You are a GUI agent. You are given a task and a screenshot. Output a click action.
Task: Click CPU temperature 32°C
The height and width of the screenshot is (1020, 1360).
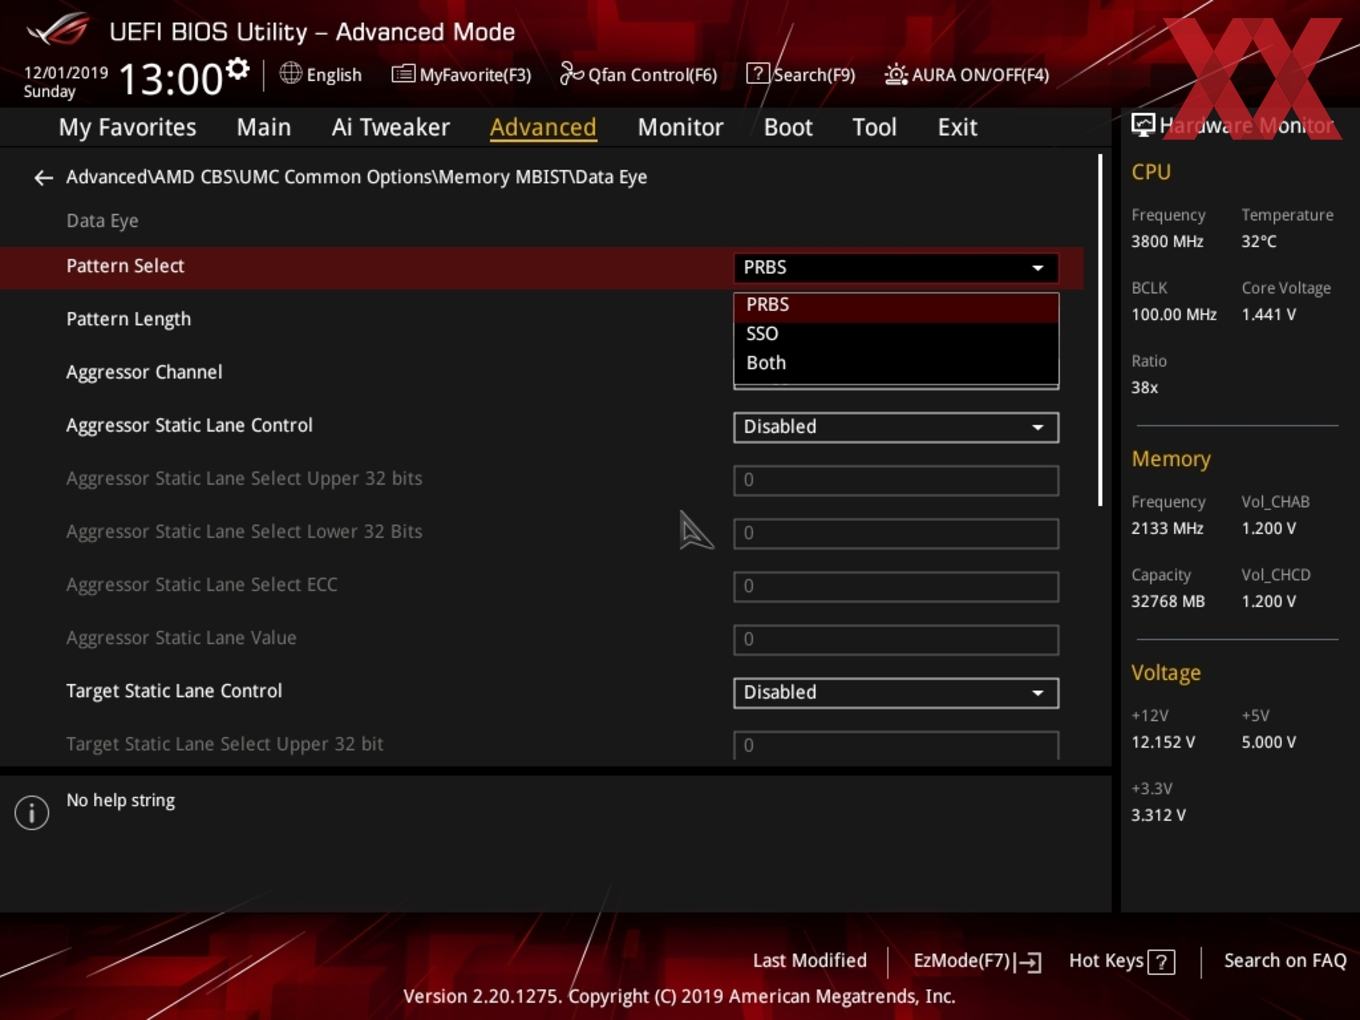coord(1259,242)
